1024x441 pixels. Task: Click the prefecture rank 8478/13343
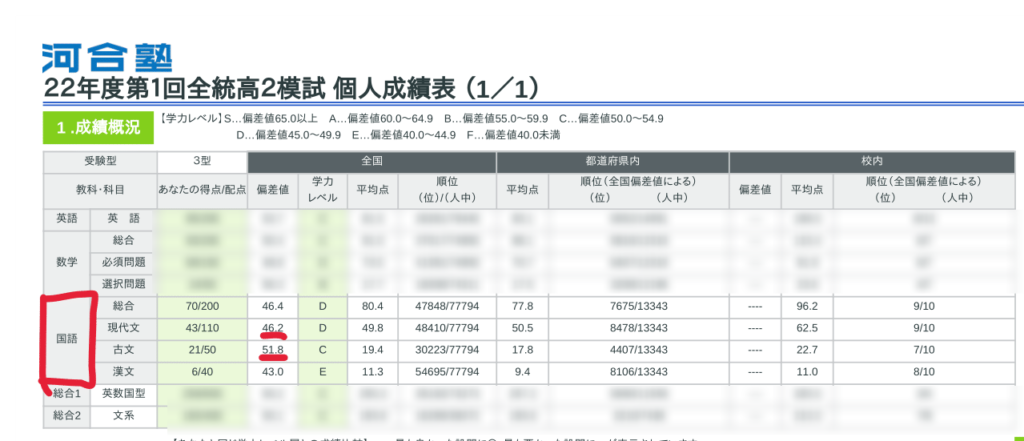coord(639,327)
